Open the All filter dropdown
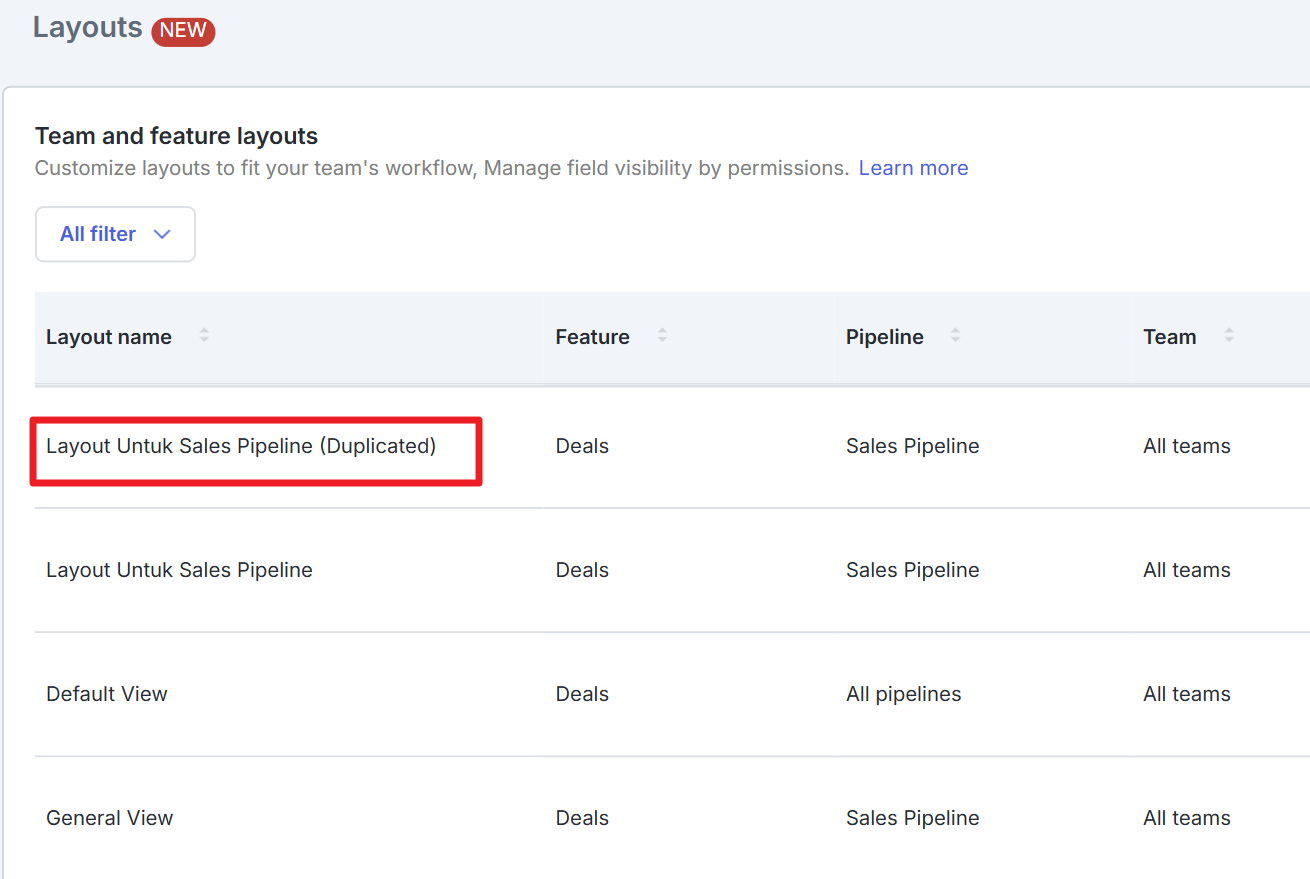1310x879 pixels. pos(115,234)
